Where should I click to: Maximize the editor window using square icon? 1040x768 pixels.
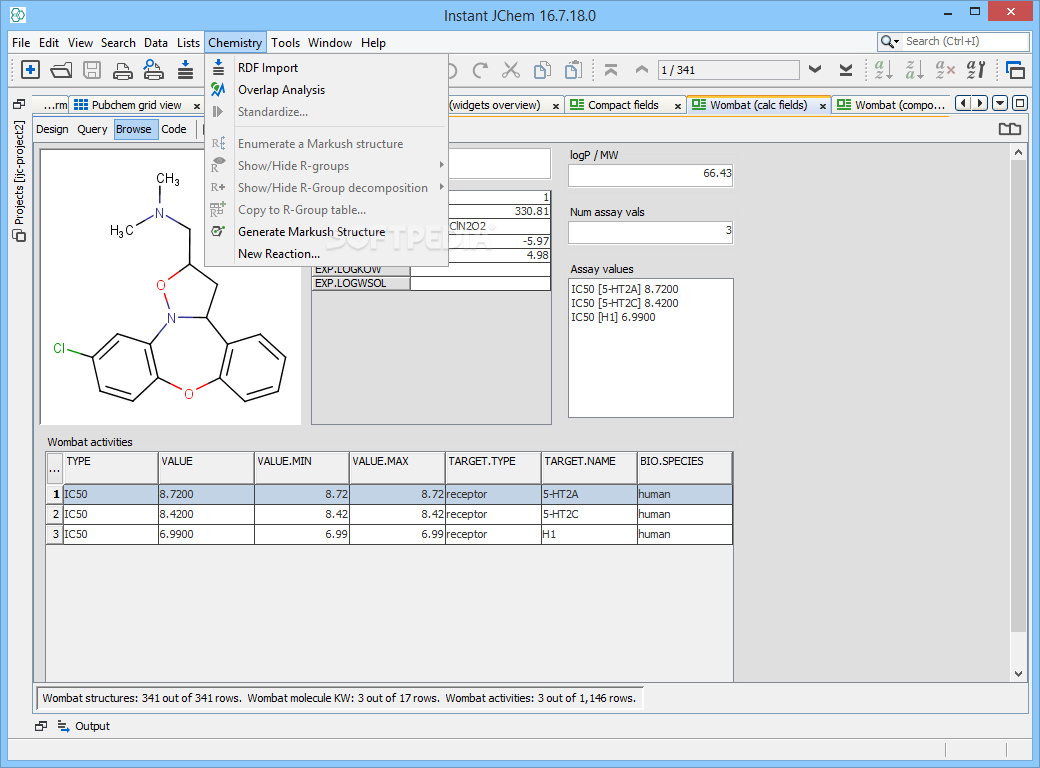coord(1020,103)
